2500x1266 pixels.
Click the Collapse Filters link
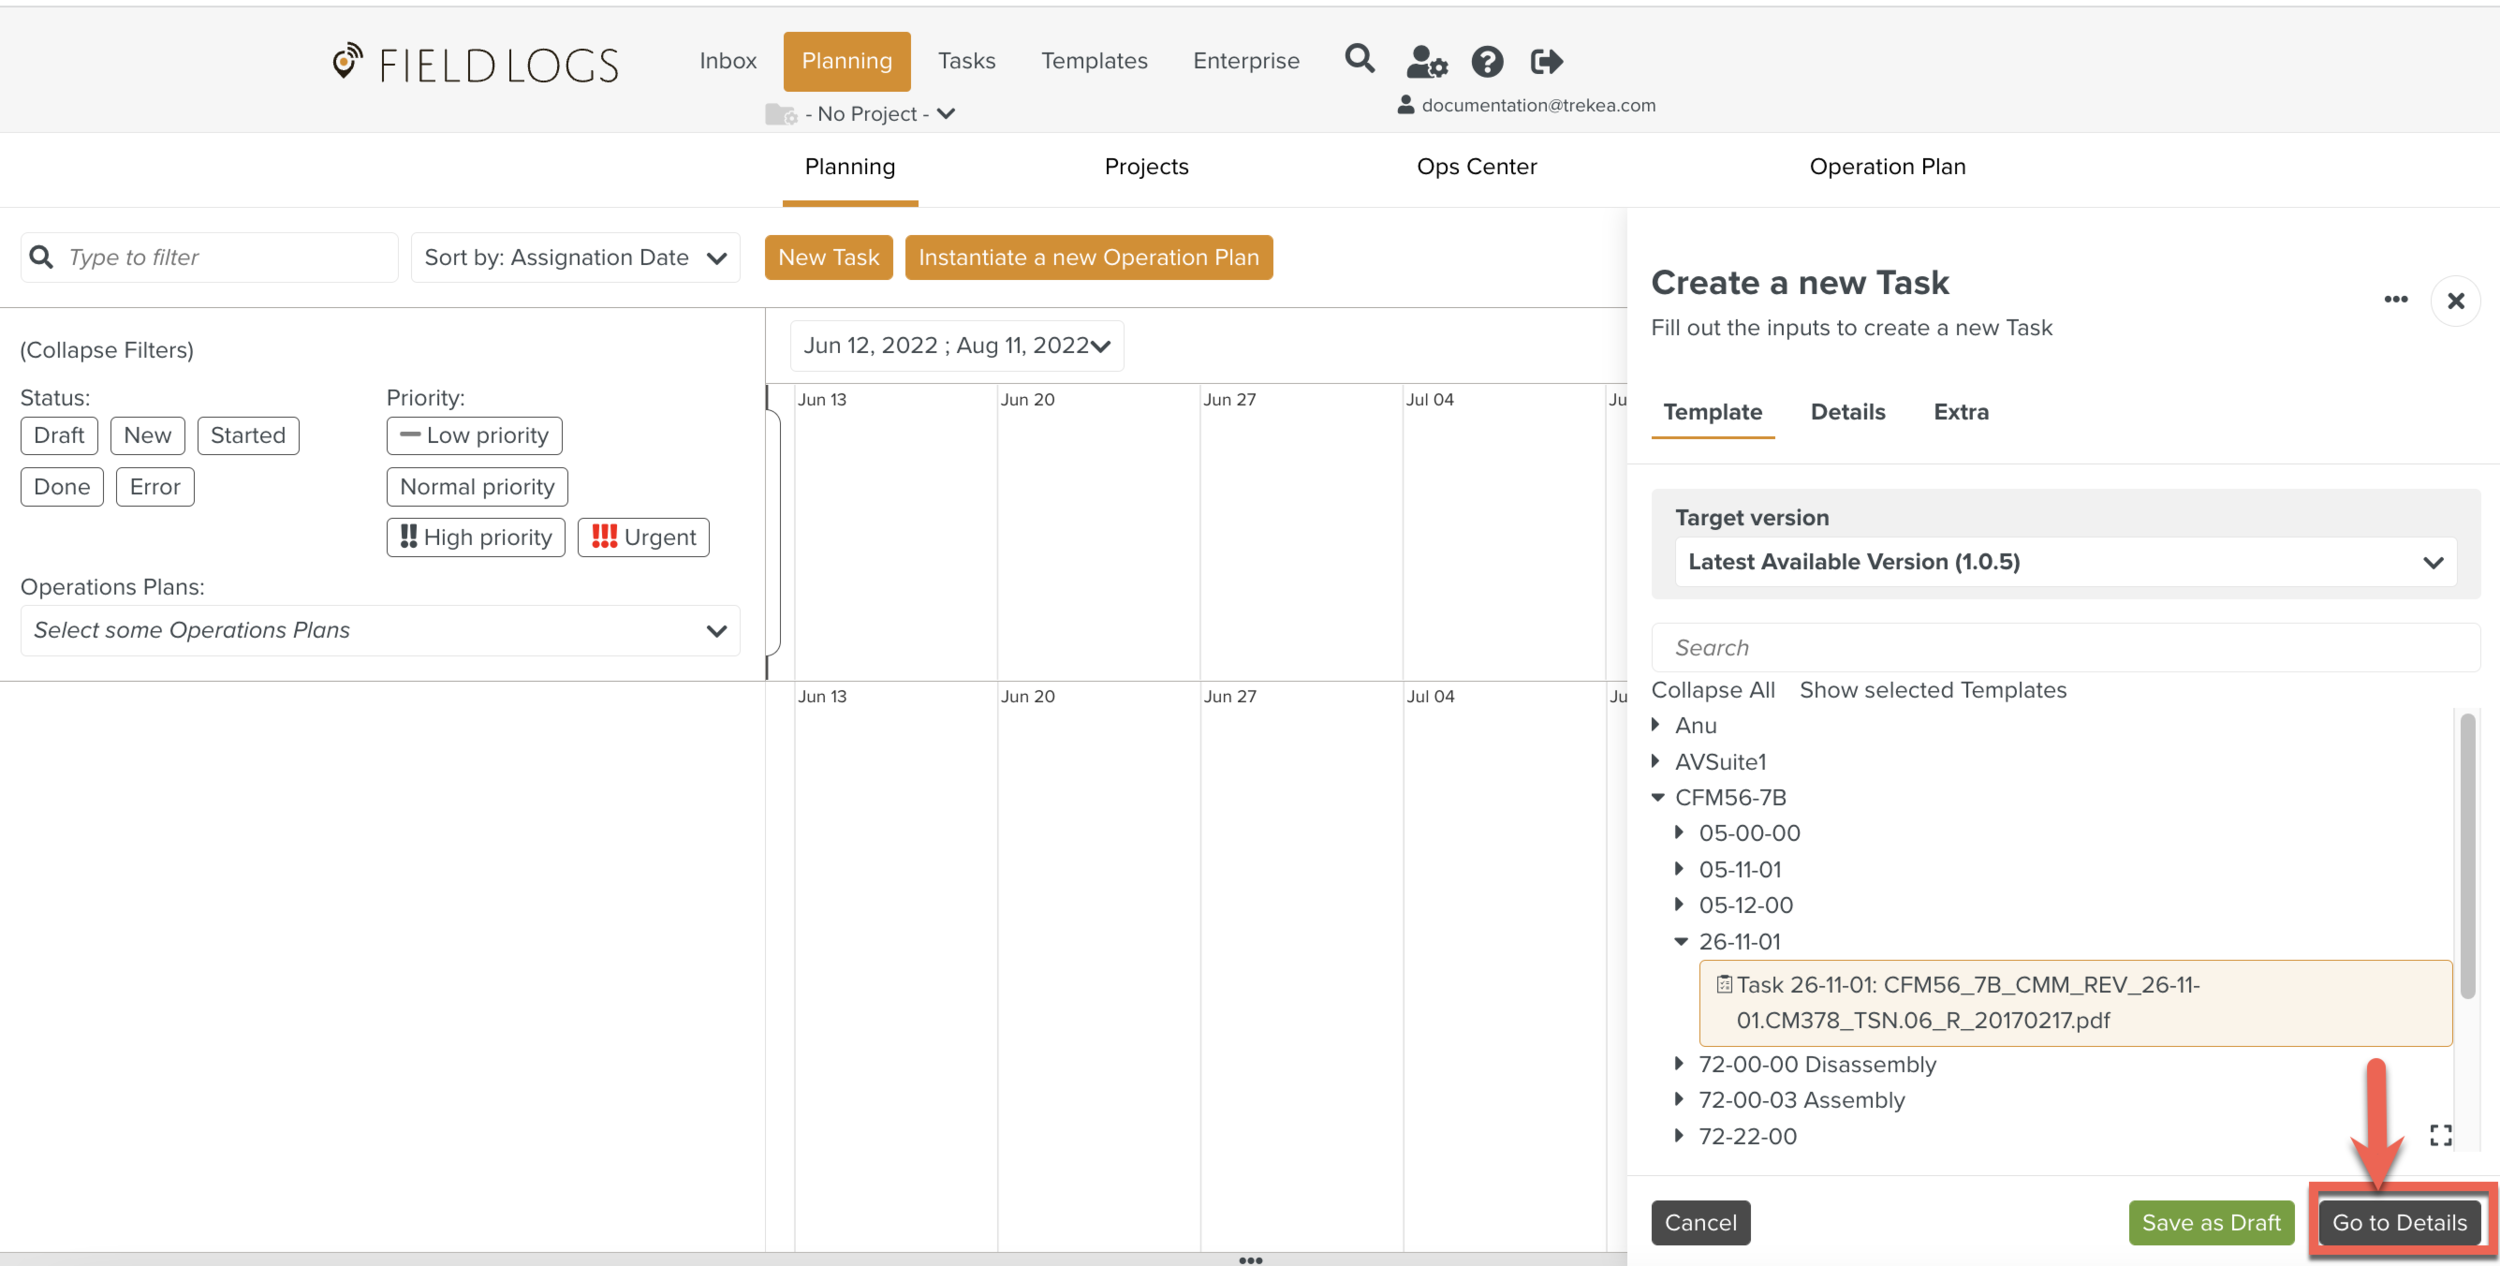107,350
